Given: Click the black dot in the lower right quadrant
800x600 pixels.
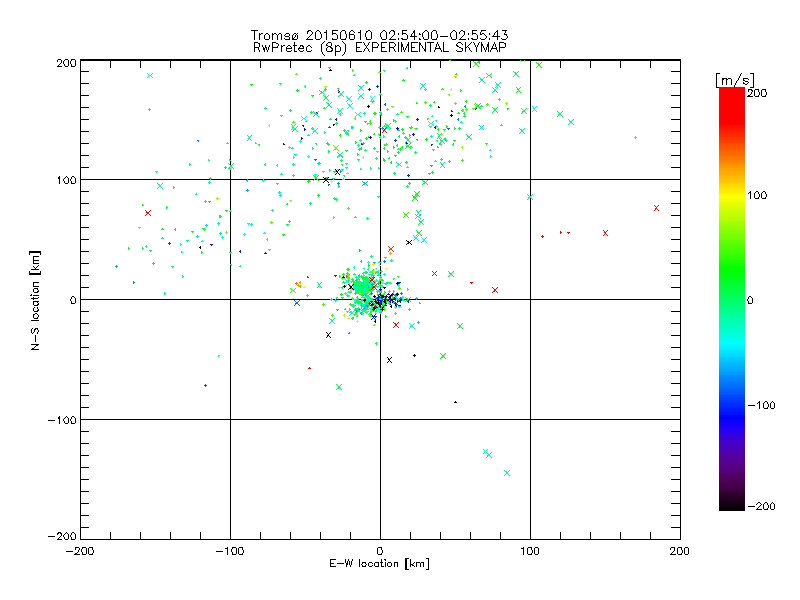Looking at the screenshot, I should point(456,402).
